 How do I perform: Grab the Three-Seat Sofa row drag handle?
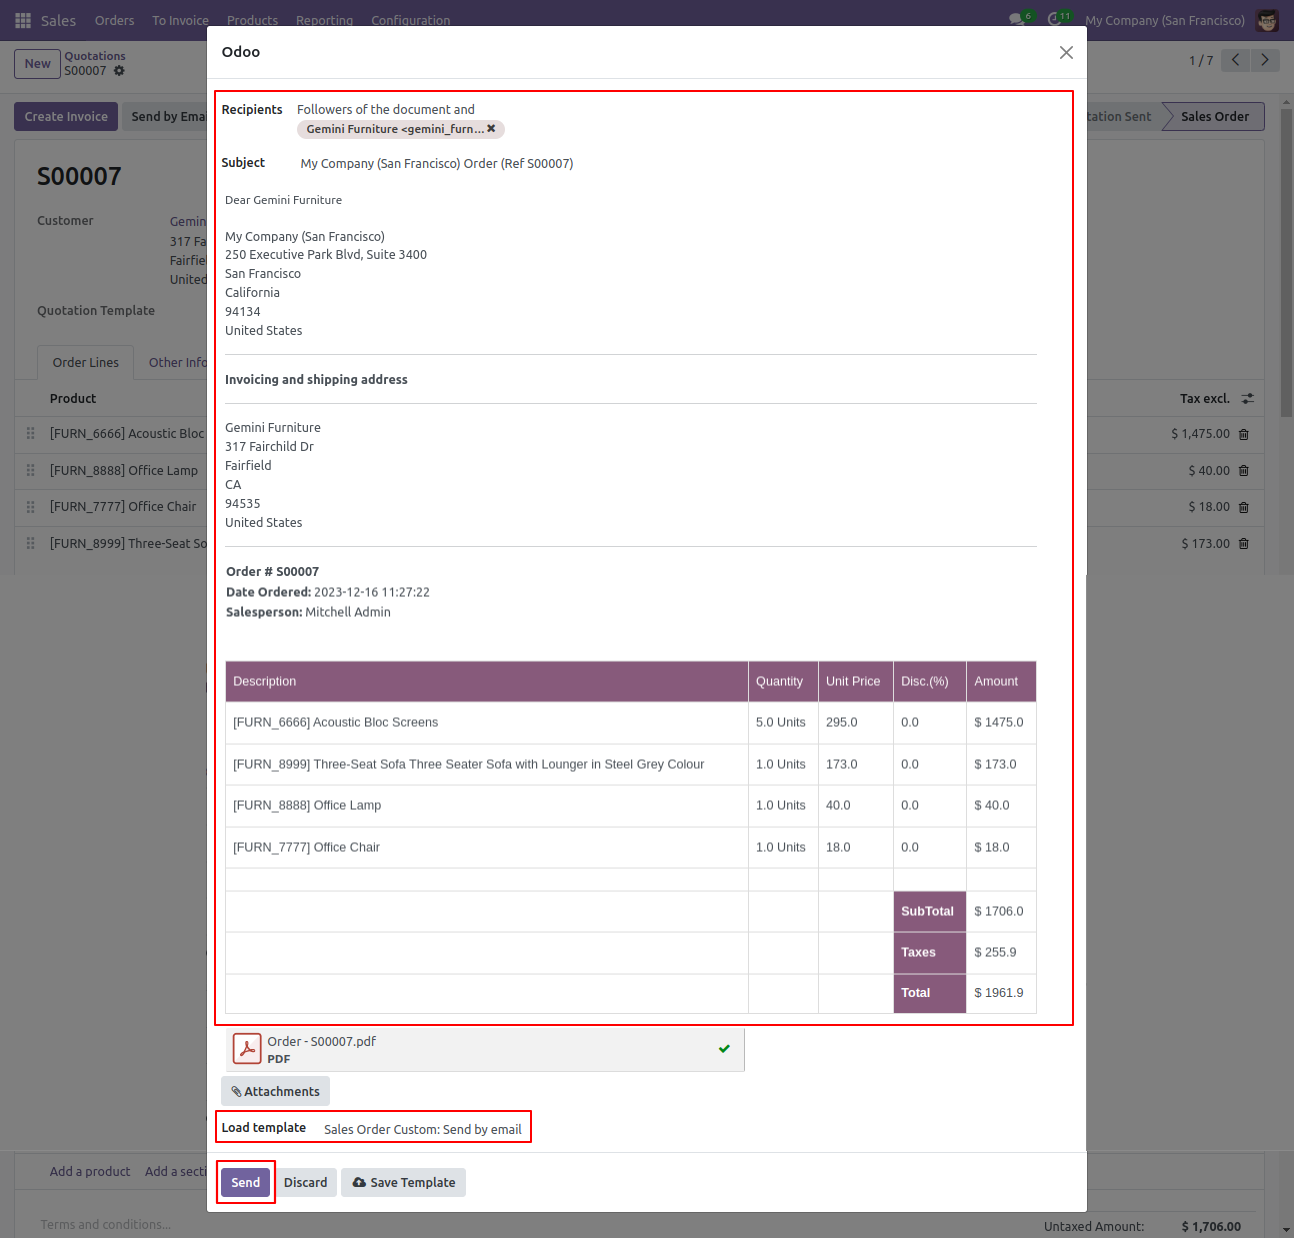click(x=30, y=543)
